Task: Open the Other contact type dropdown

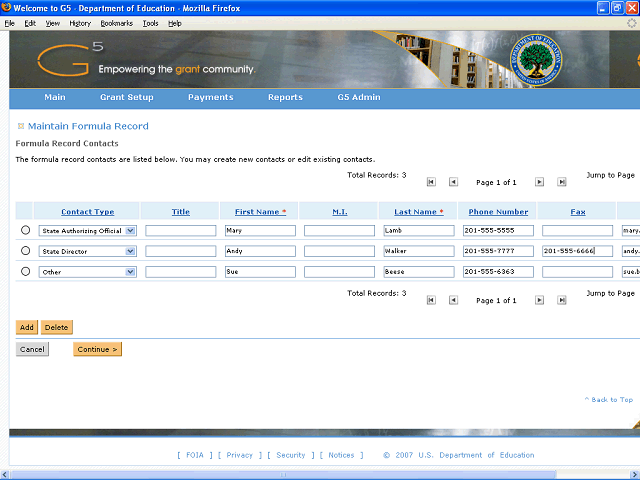Action: coord(130,271)
